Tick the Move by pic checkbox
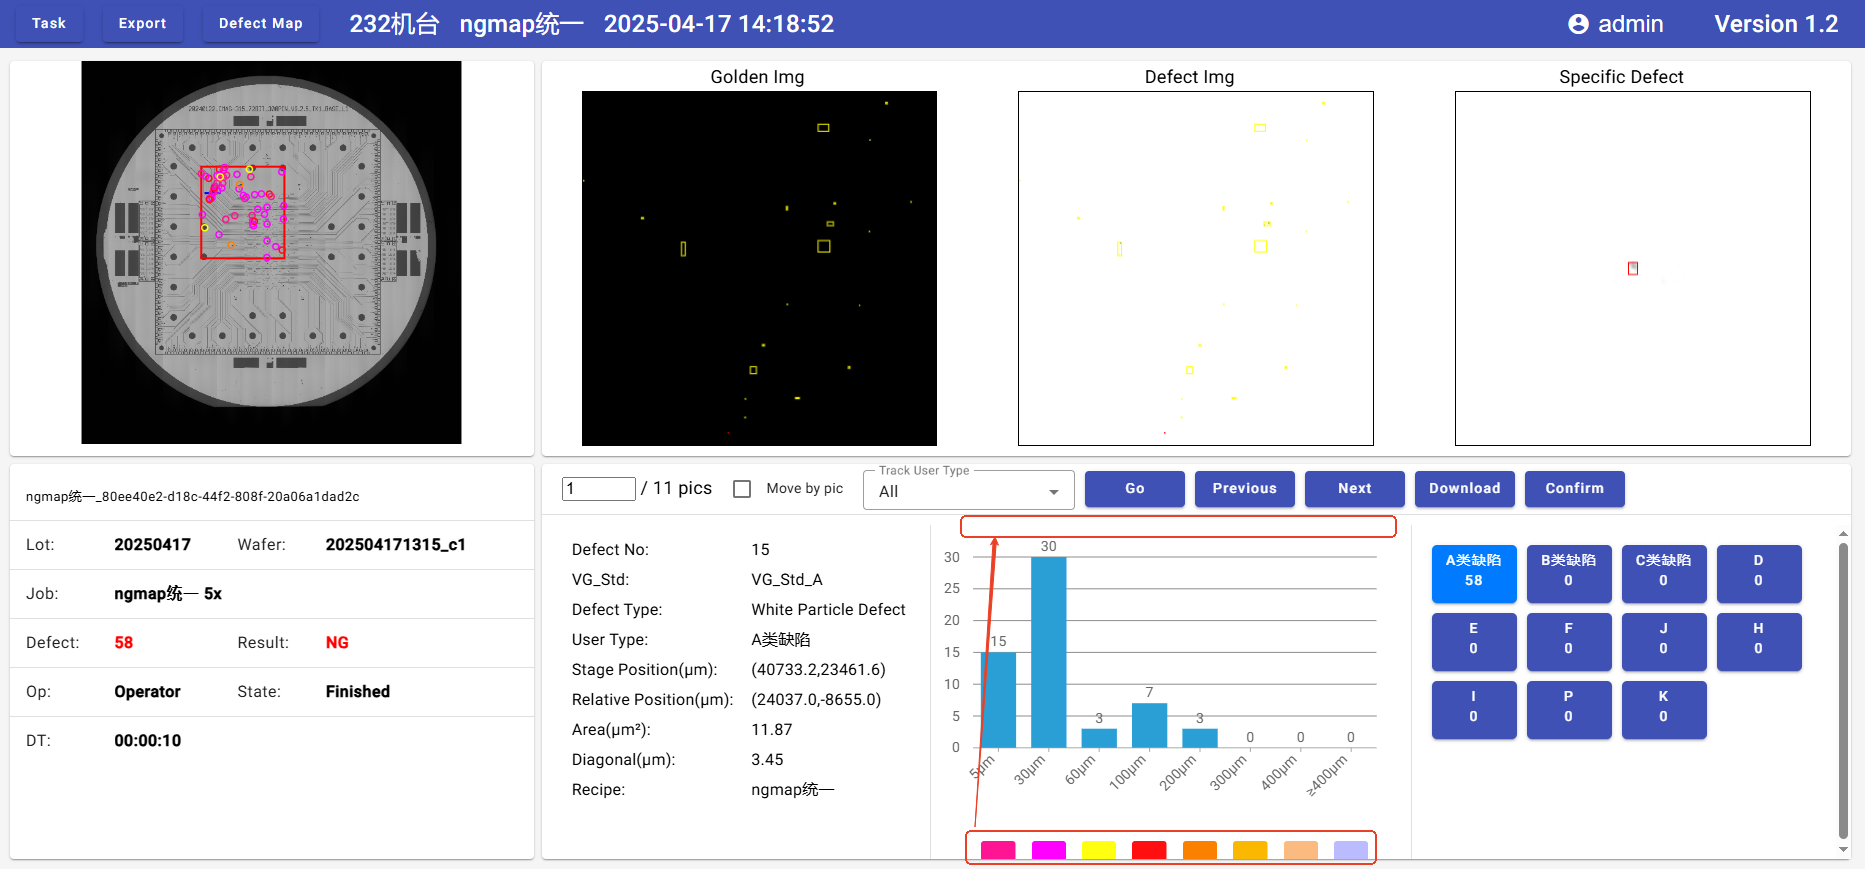Viewport: 1865px width, 869px height. coord(742,489)
